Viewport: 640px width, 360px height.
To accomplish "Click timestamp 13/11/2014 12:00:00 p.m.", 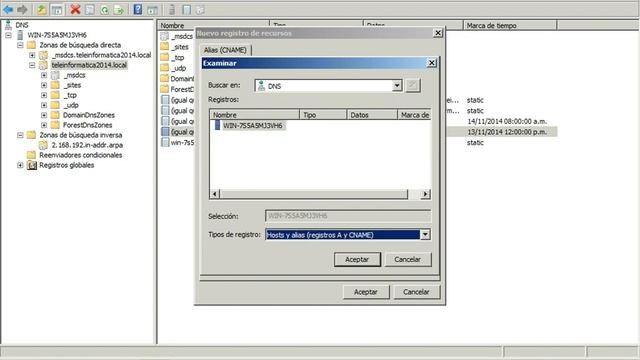I will click(507, 132).
